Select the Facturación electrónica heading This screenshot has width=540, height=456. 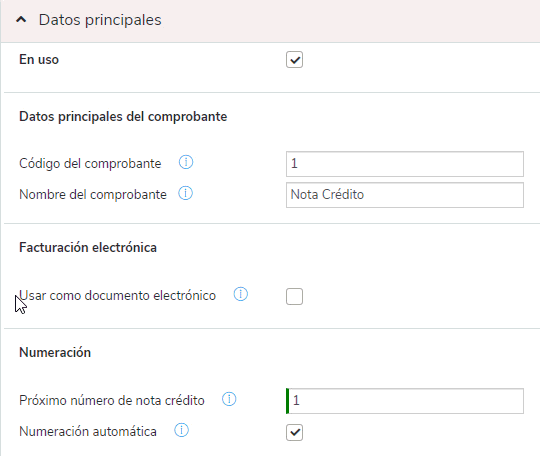[88, 248]
